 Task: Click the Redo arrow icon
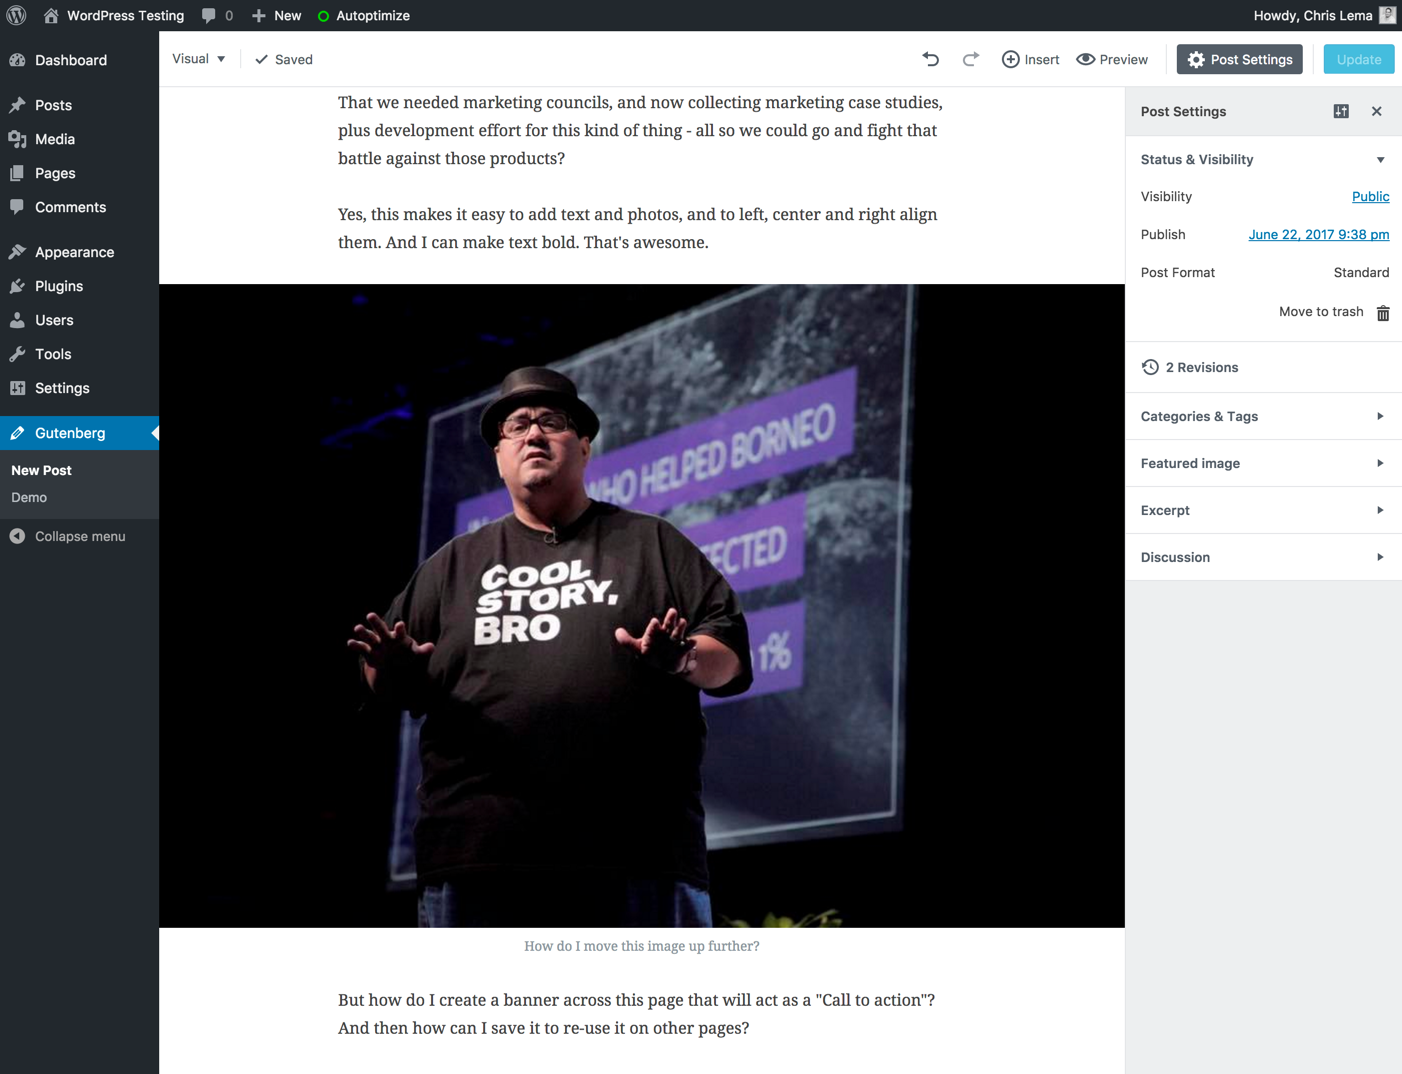[x=969, y=59]
